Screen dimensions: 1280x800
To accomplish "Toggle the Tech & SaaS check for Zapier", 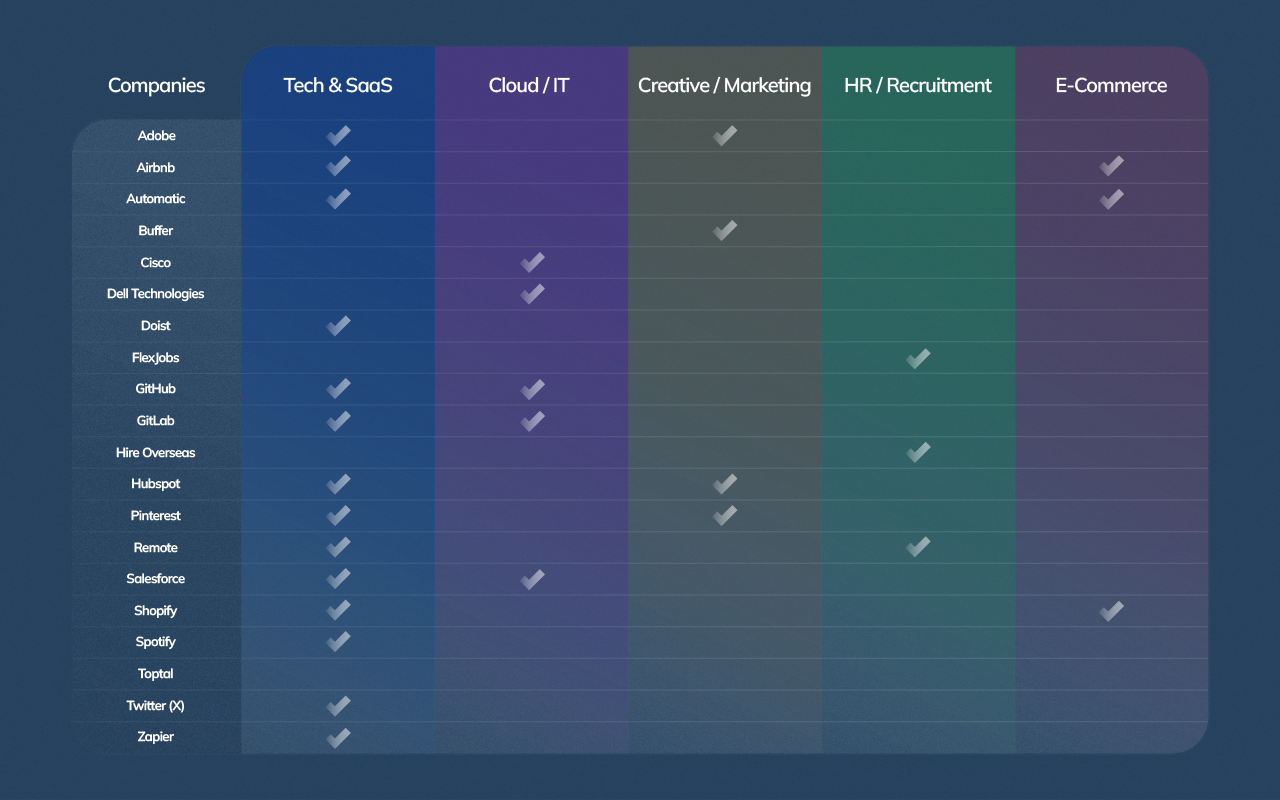I will 338,738.
